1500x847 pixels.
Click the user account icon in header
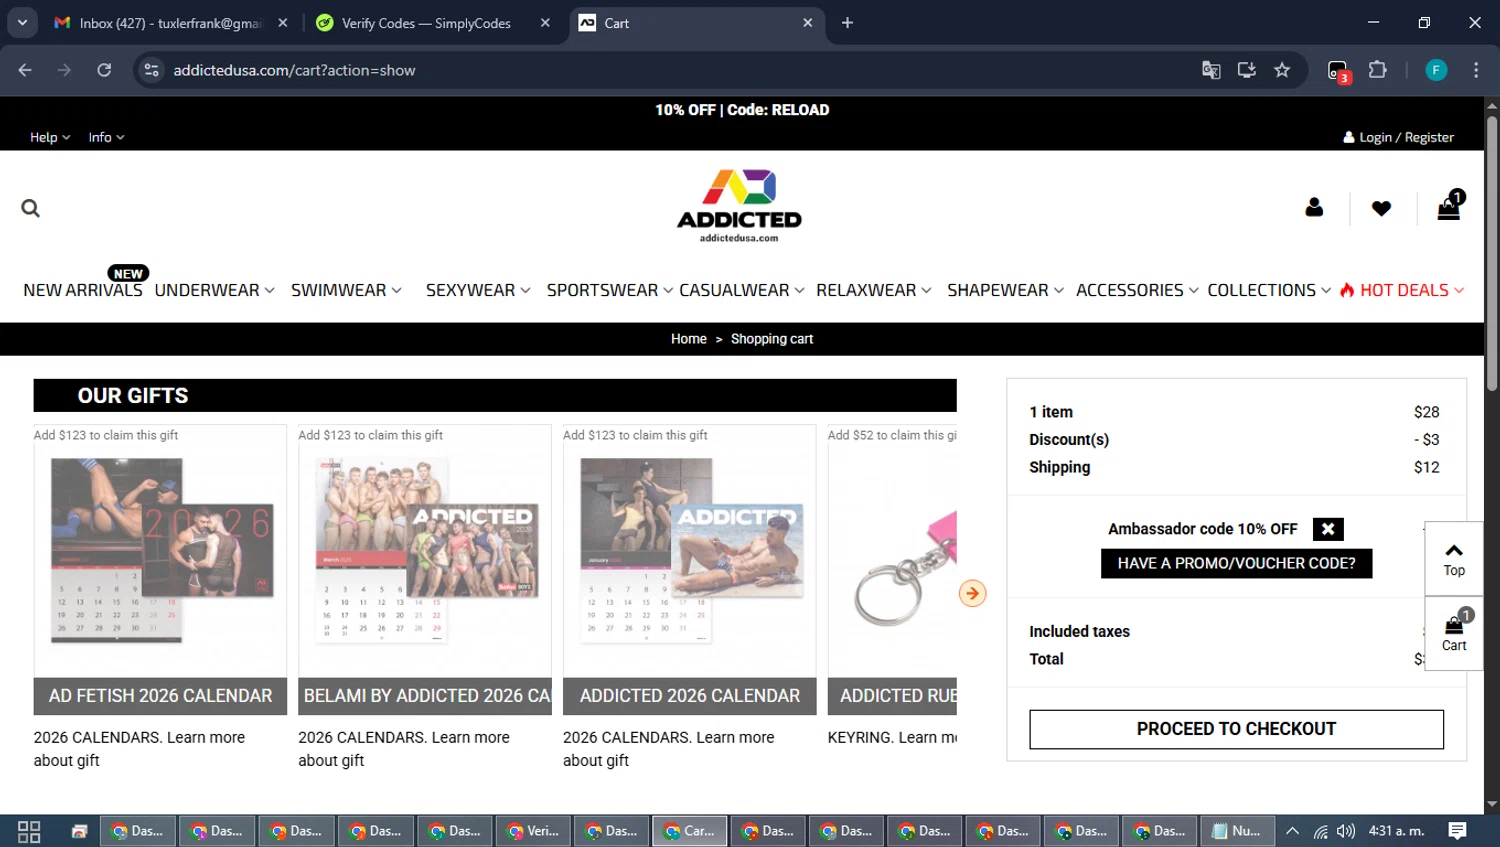coord(1314,207)
